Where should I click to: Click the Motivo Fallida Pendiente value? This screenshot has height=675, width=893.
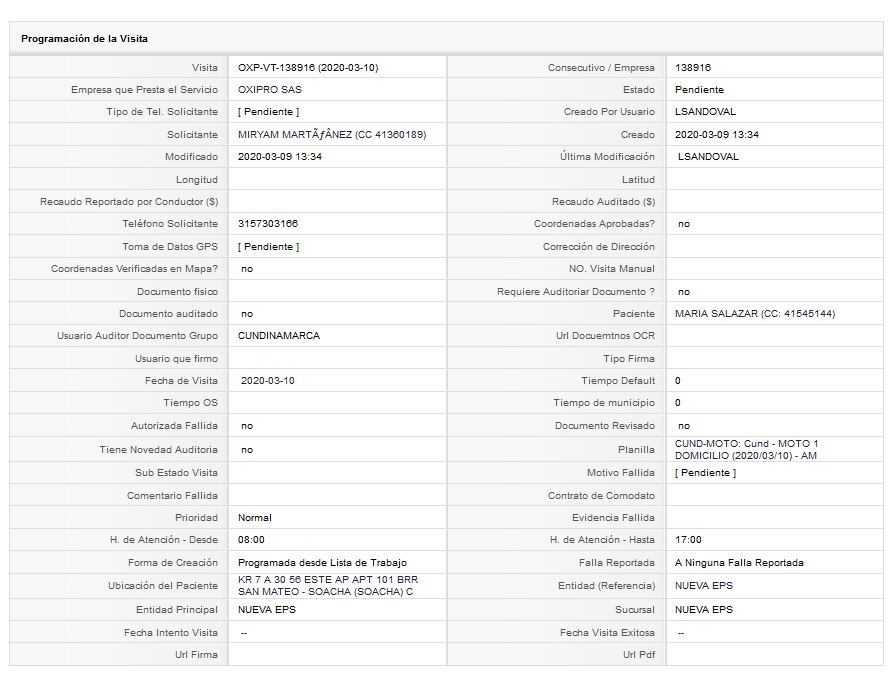[706, 472]
